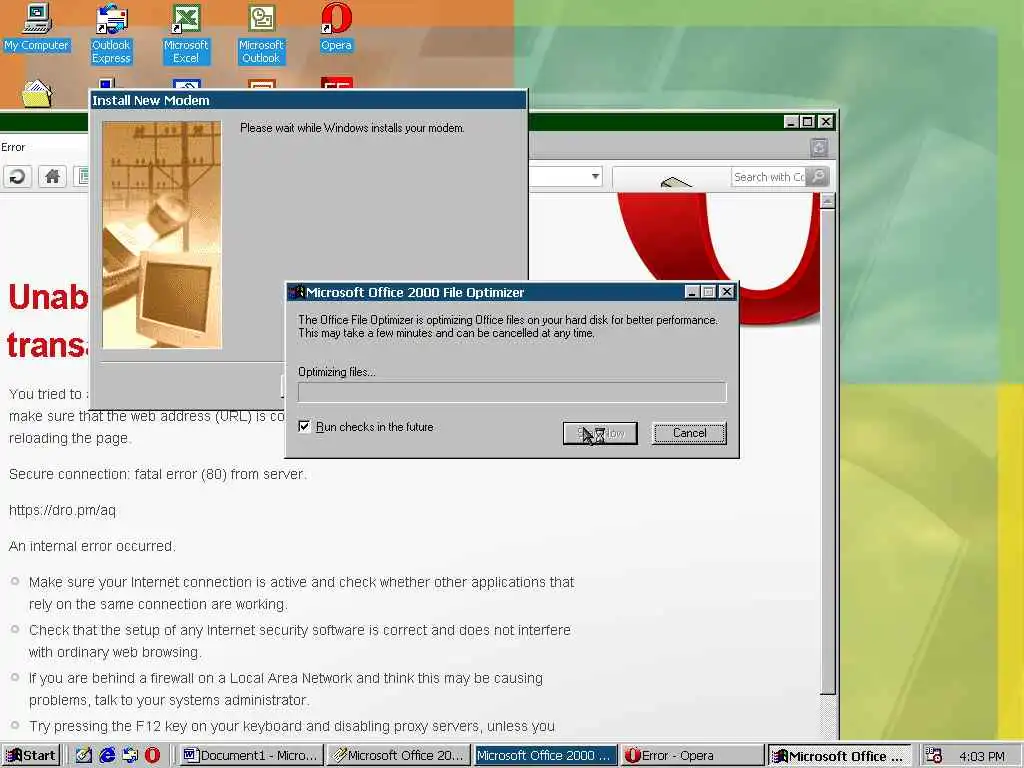The height and width of the screenshot is (768, 1024).
Task: Click the Optimizing files progress bar
Action: pyautogui.click(x=512, y=392)
